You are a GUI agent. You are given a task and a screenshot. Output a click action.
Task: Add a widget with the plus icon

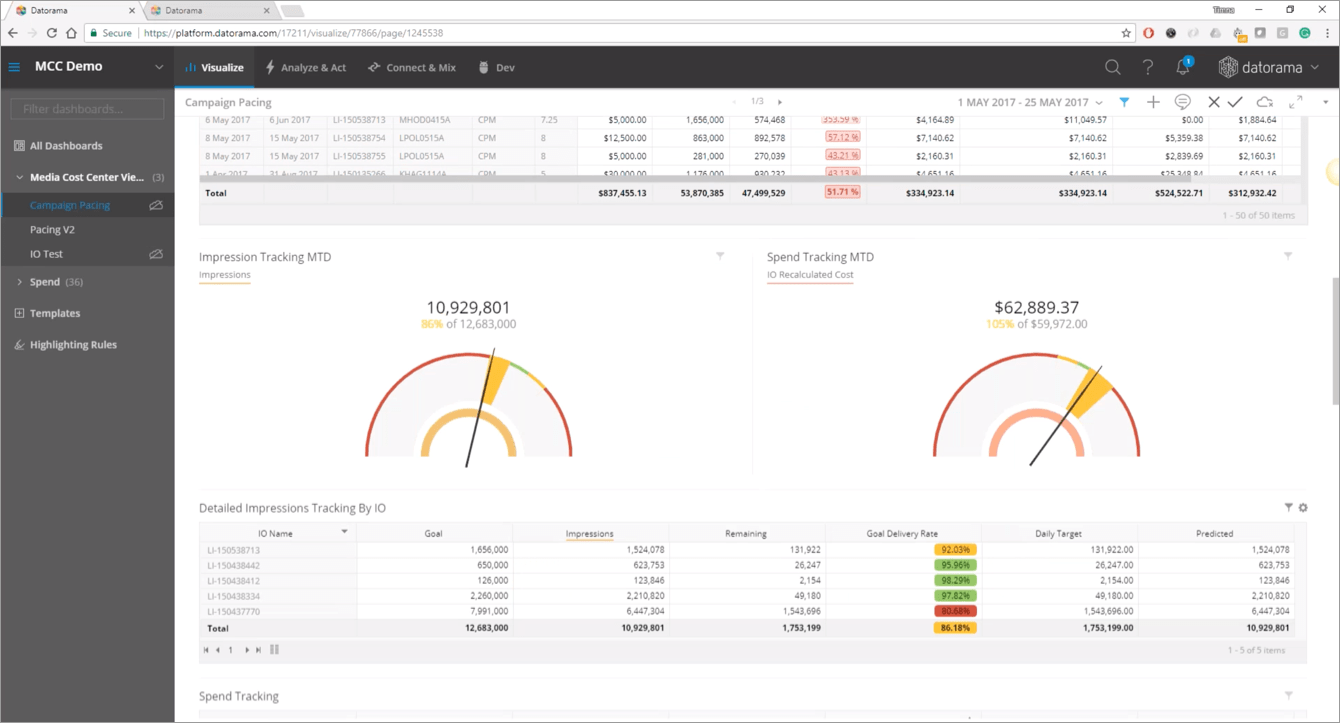(x=1153, y=102)
